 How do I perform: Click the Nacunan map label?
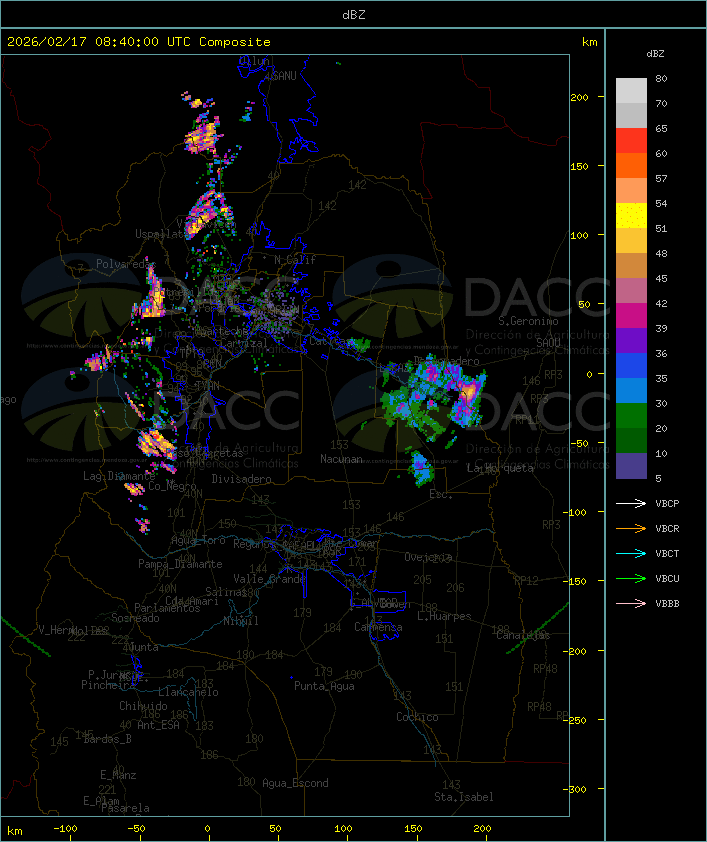click(341, 459)
